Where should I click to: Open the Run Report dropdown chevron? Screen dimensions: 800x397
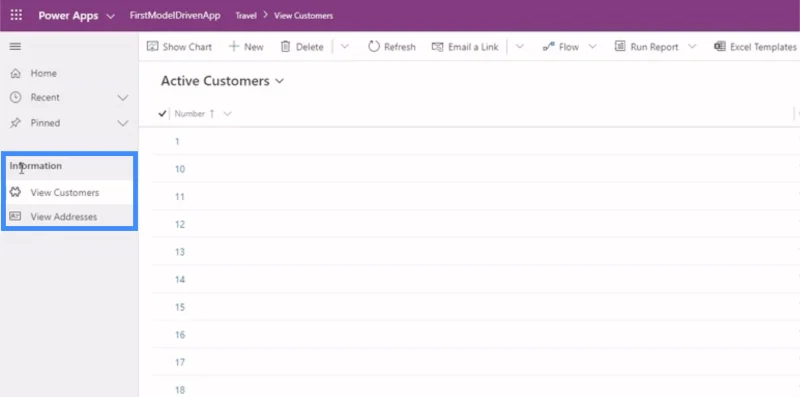[x=692, y=46]
